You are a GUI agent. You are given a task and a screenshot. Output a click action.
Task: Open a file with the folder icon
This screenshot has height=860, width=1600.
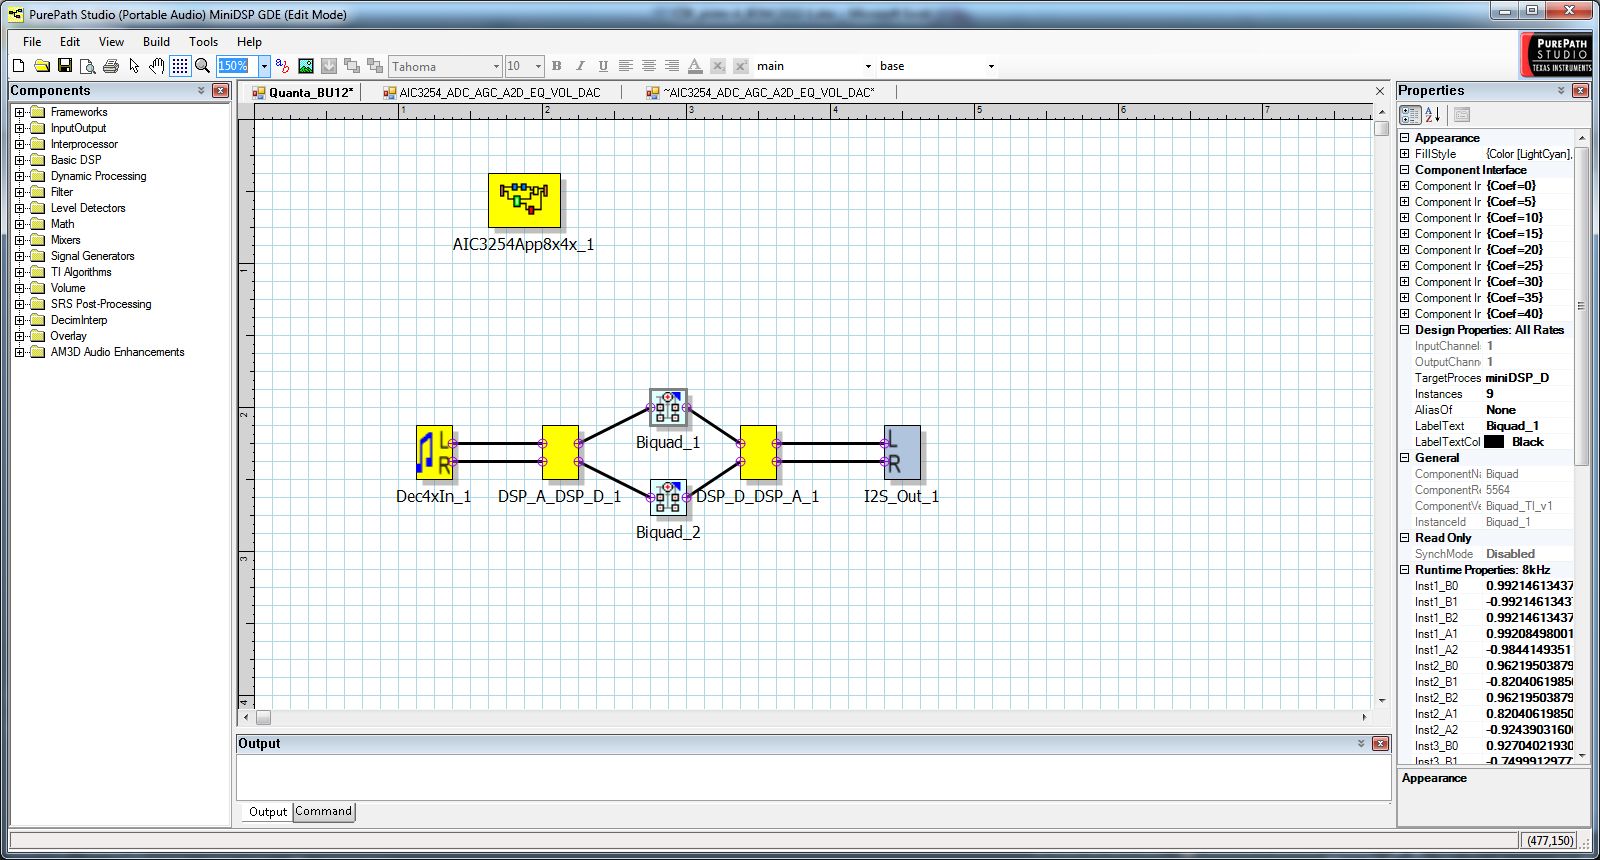coord(42,66)
